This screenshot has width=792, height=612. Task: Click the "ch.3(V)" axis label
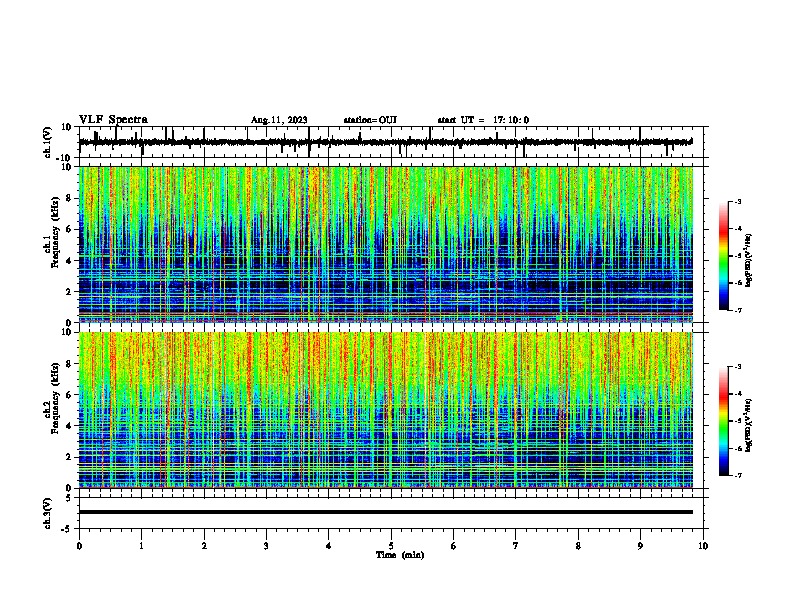tap(48, 513)
